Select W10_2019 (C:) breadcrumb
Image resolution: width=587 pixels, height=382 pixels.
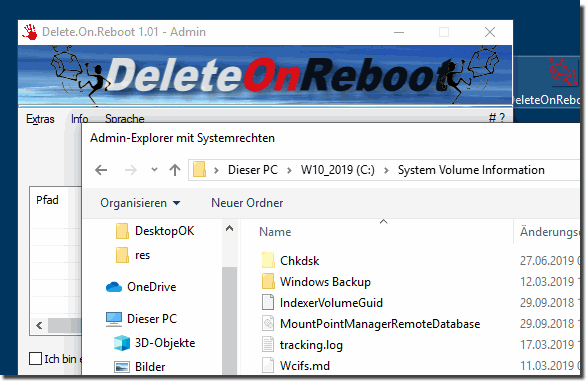coord(337,170)
